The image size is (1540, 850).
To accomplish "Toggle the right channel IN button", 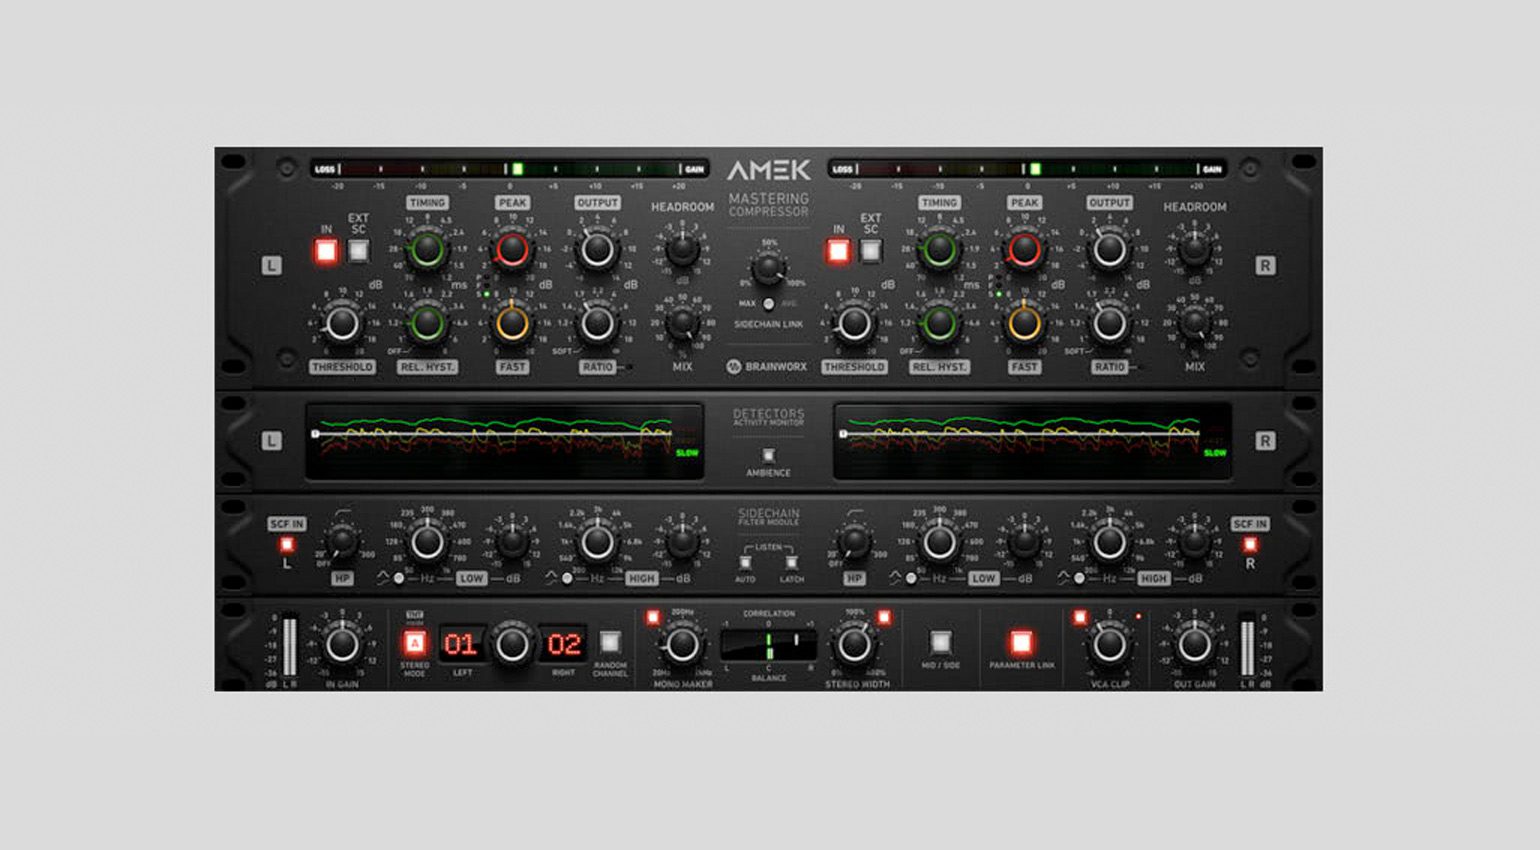I will pyautogui.click(x=838, y=251).
